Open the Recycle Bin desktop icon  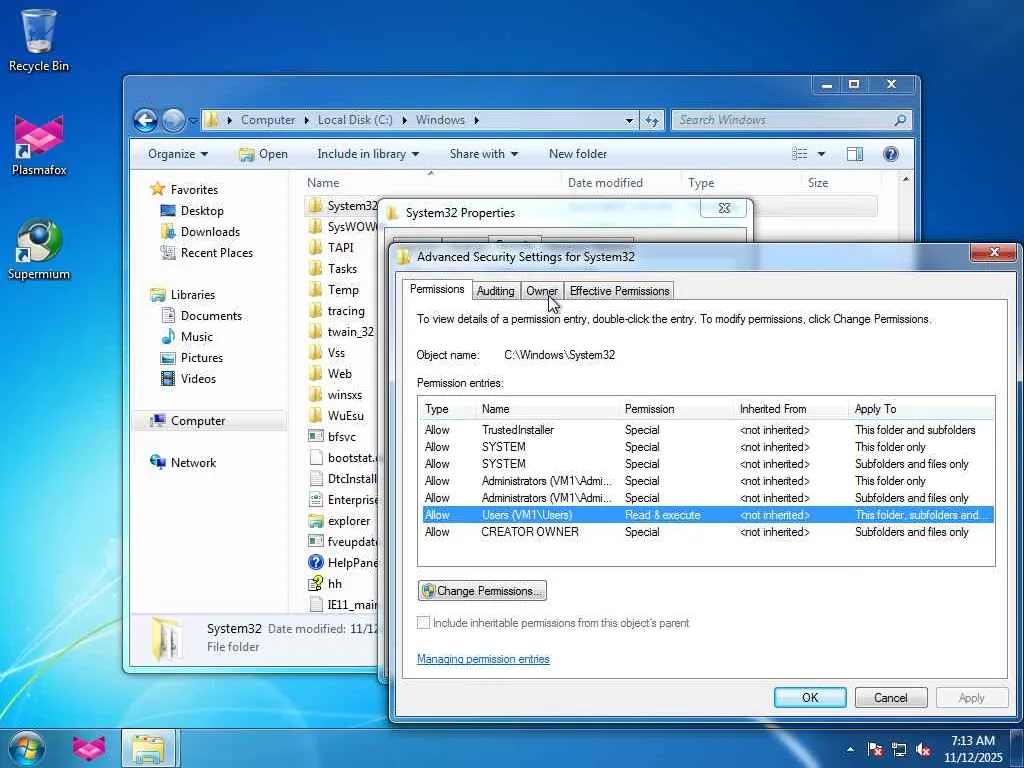[x=38, y=39]
